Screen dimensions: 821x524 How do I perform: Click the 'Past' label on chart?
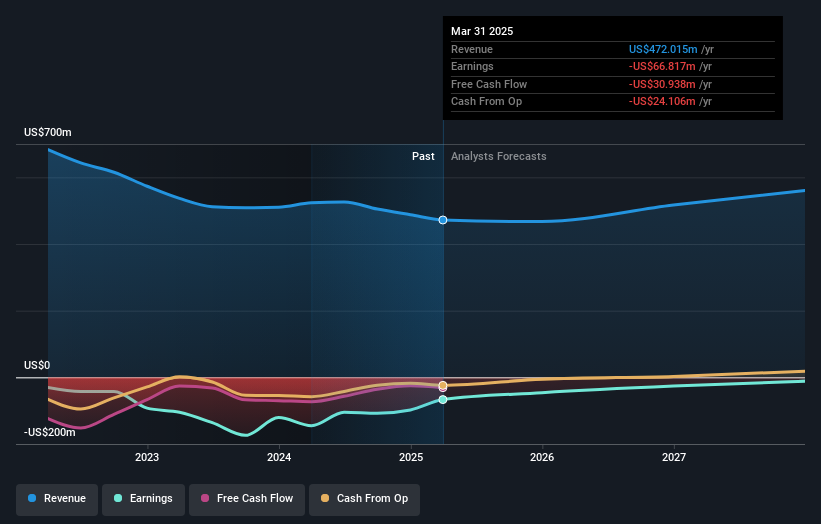(423, 157)
